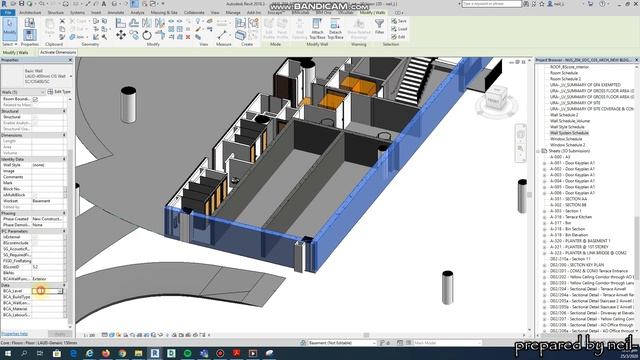Screen dimensions: 640x360
Task: Click Save selection icon
Action: click(399, 21)
